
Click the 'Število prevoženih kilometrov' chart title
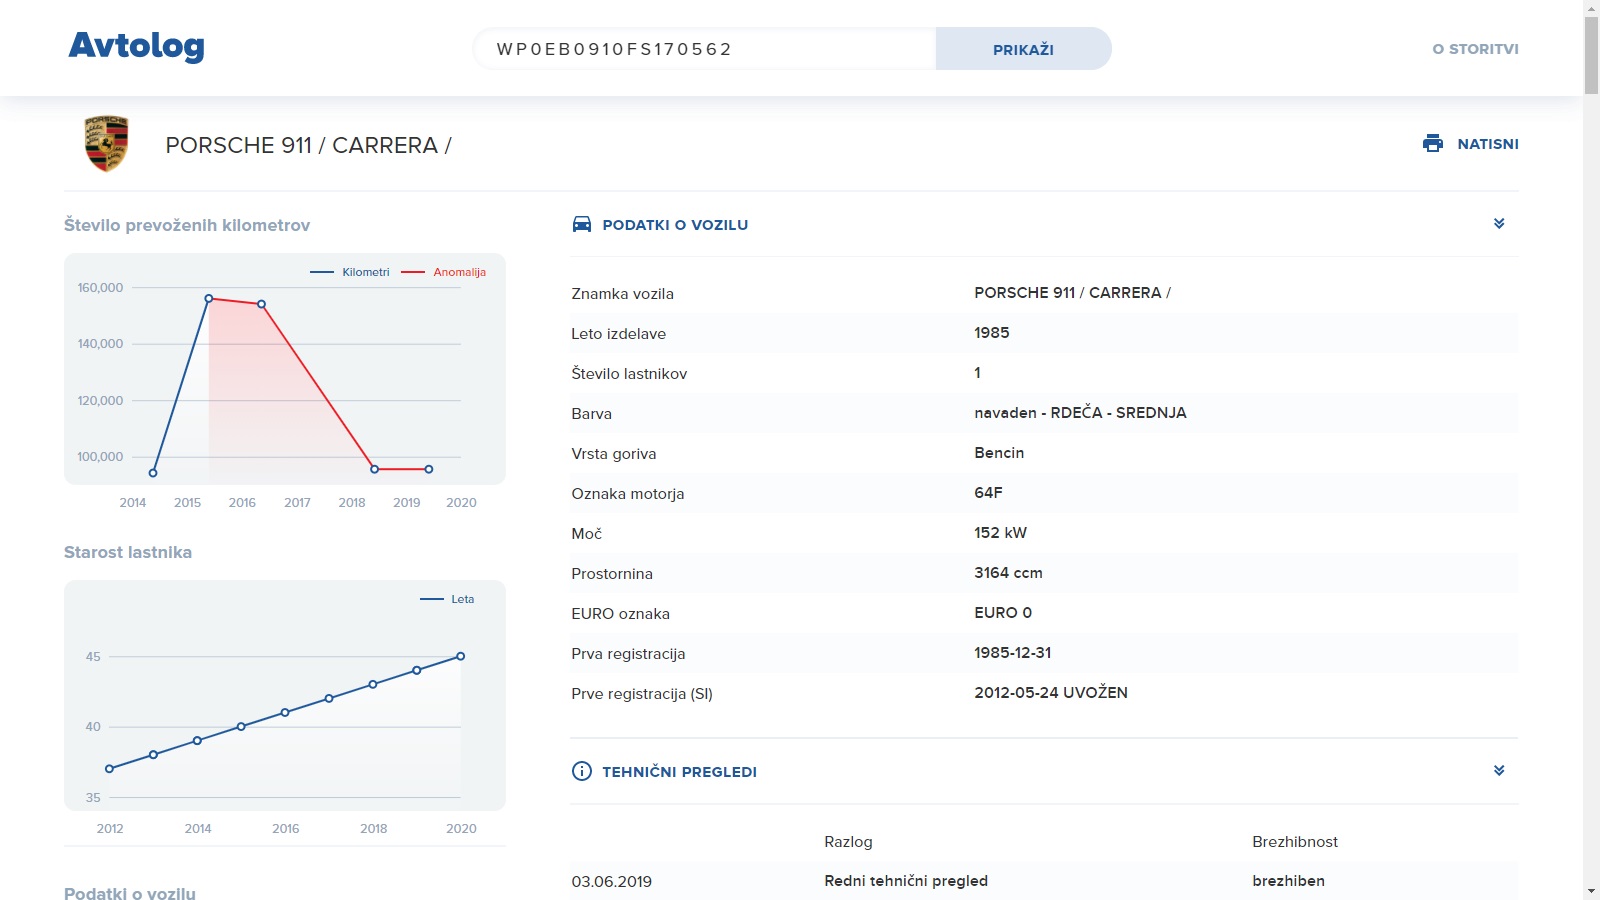(x=187, y=225)
